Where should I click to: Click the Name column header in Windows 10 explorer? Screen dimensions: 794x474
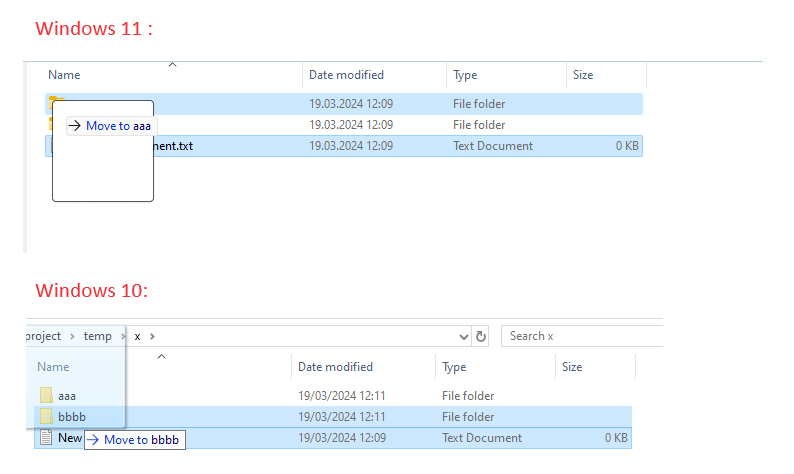[53, 367]
